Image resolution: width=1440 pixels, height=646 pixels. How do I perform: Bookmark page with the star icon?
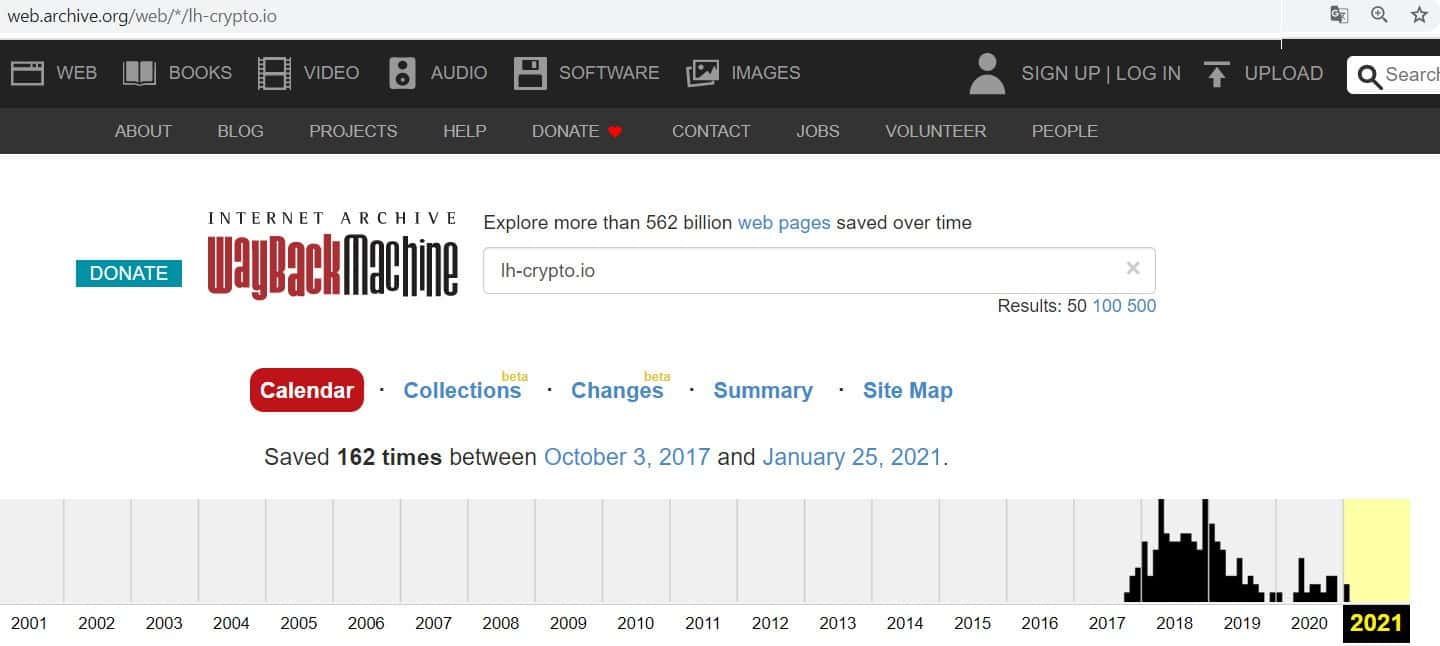[x=1419, y=15]
